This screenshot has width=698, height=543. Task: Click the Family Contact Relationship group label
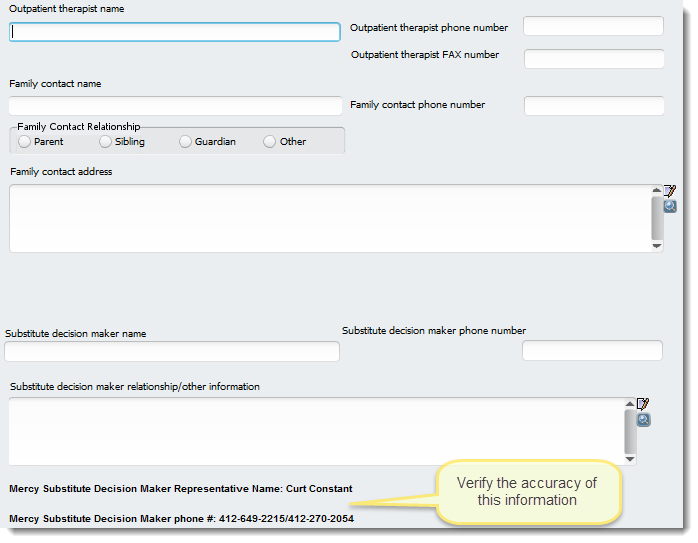point(79,126)
